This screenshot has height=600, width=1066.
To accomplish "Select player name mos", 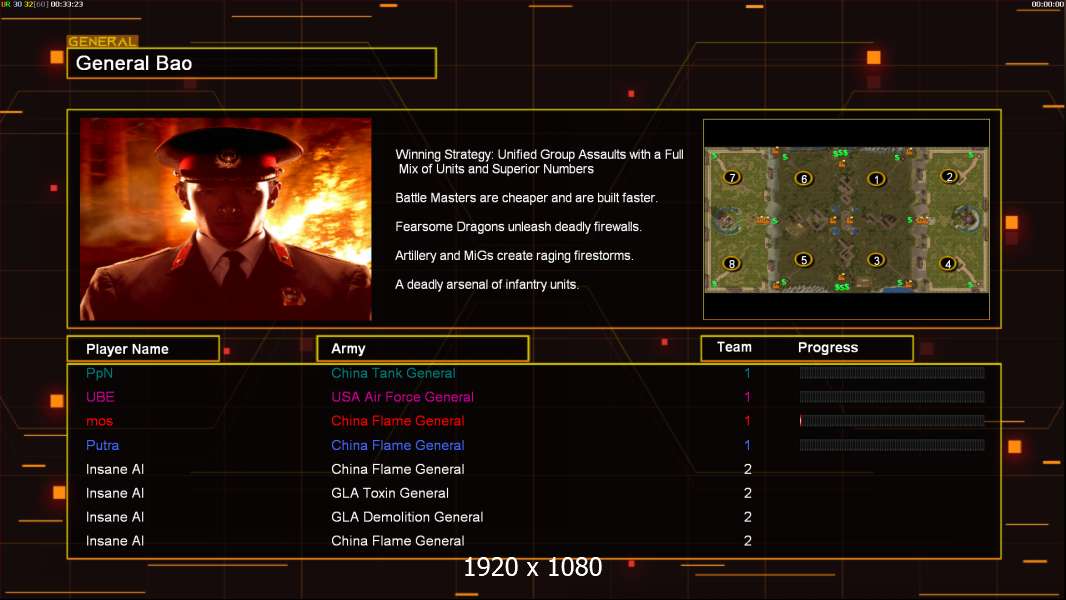I will click(x=99, y=421).
